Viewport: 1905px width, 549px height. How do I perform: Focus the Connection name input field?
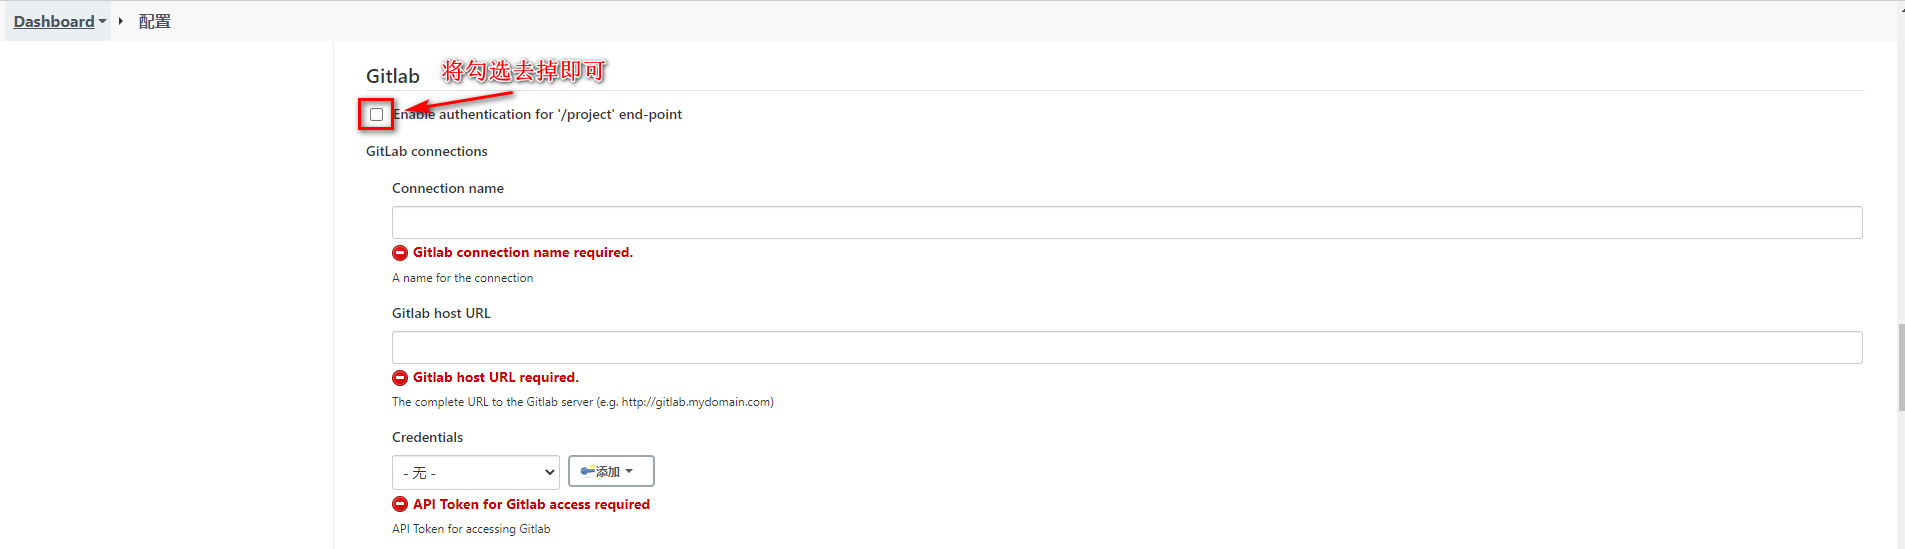1126,222
